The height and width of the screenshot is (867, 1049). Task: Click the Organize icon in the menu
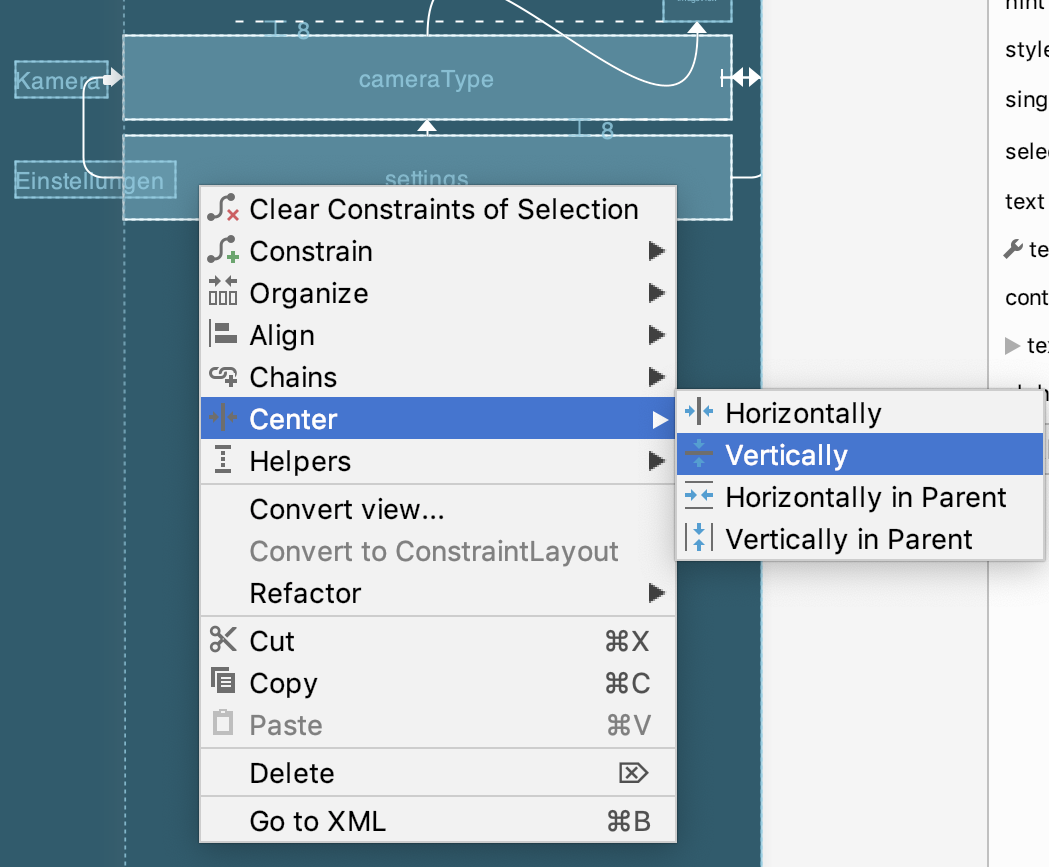pos(223,293)
